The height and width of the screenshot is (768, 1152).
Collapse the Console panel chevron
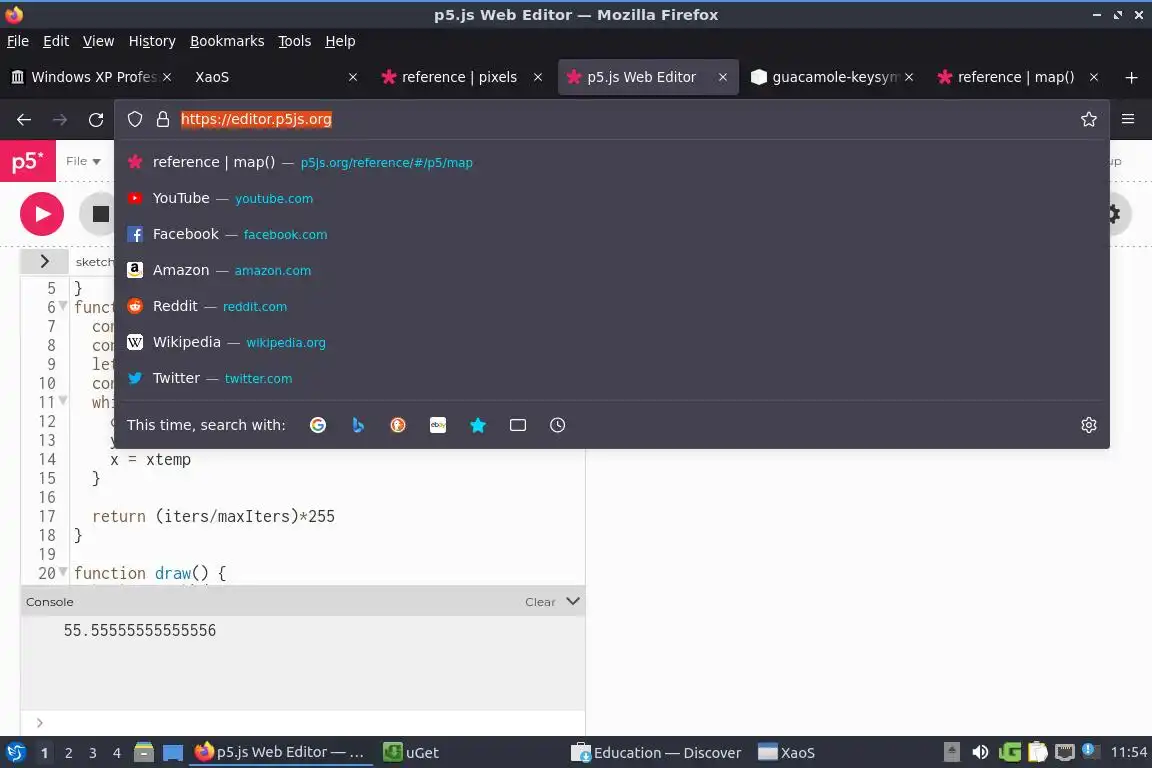click(573, 601)
